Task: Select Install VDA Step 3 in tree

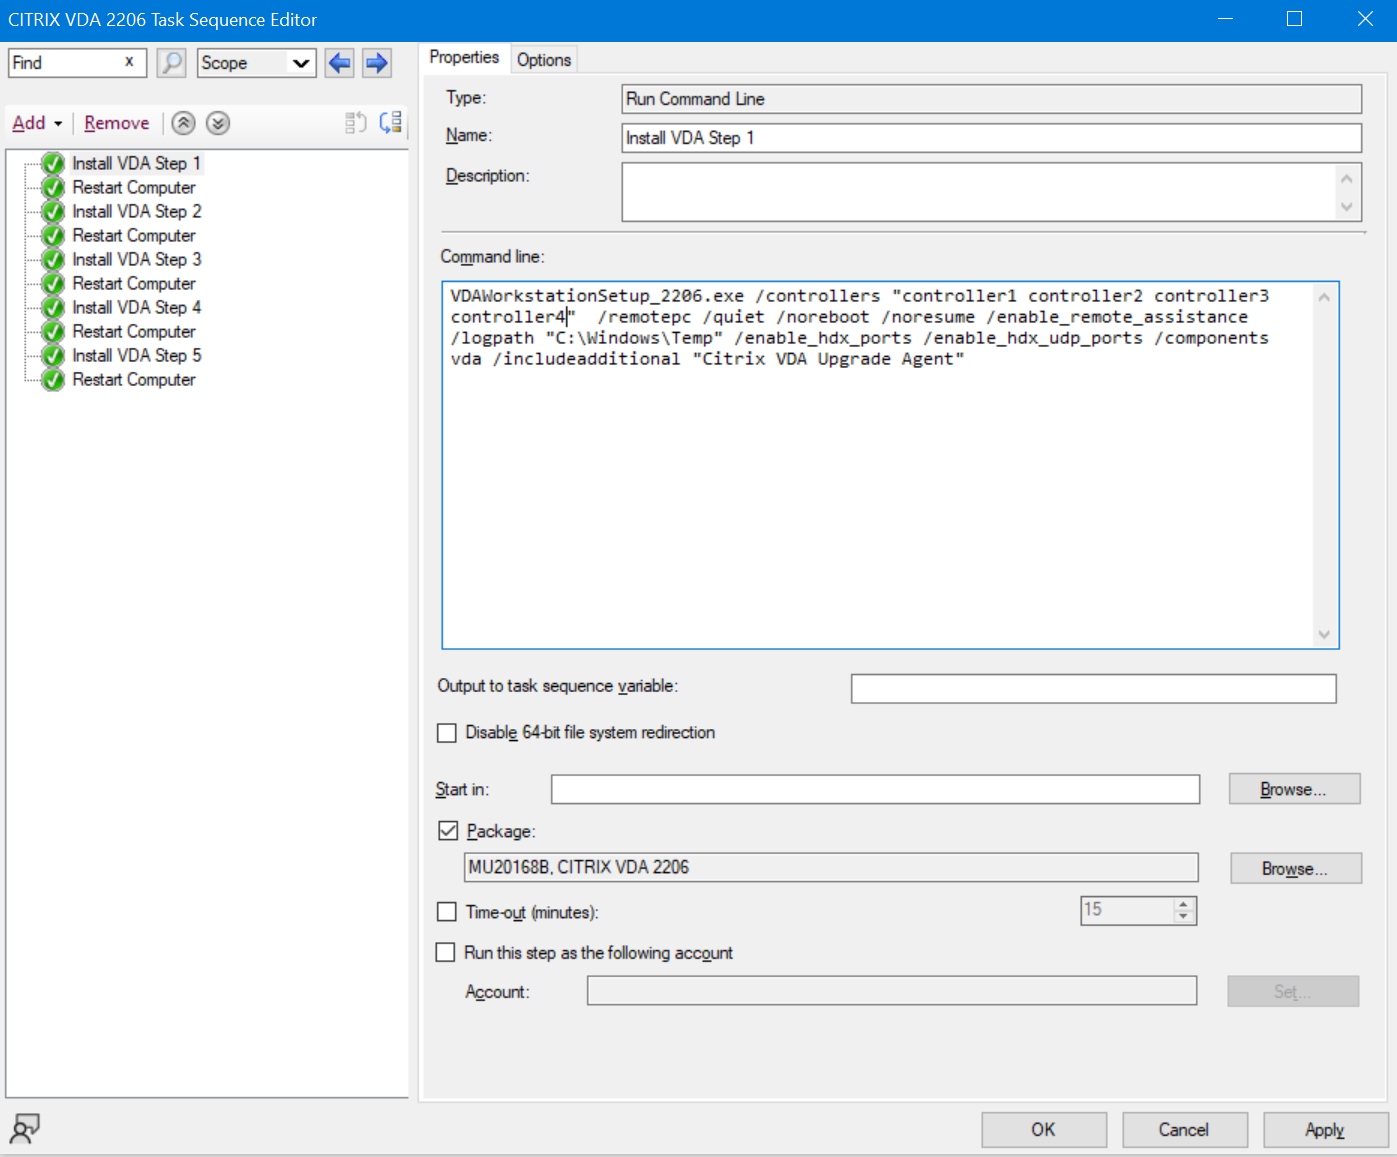Action: 136,259
